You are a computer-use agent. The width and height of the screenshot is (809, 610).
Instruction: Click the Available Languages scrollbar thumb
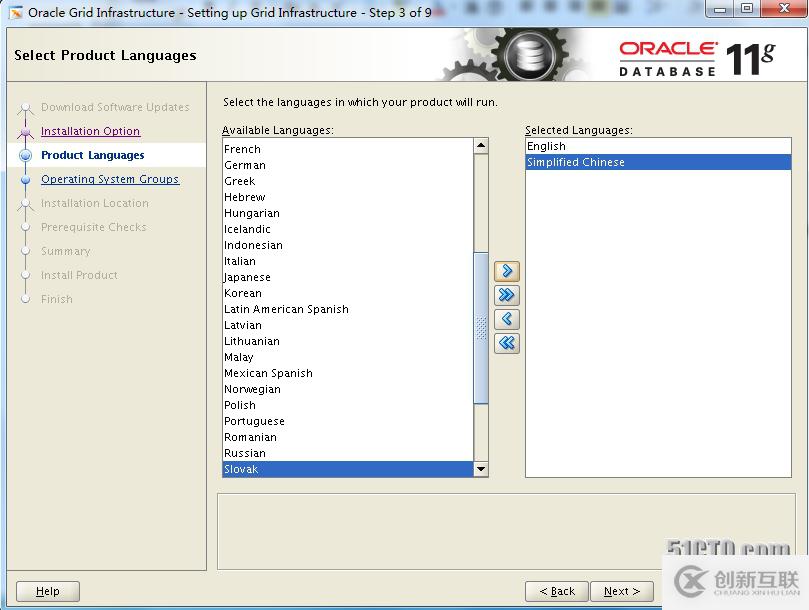481,328
